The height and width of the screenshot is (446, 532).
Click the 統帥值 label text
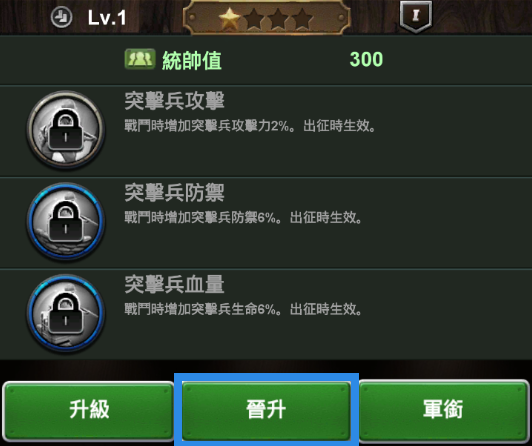pyautogui.click(x=192, y=60)
